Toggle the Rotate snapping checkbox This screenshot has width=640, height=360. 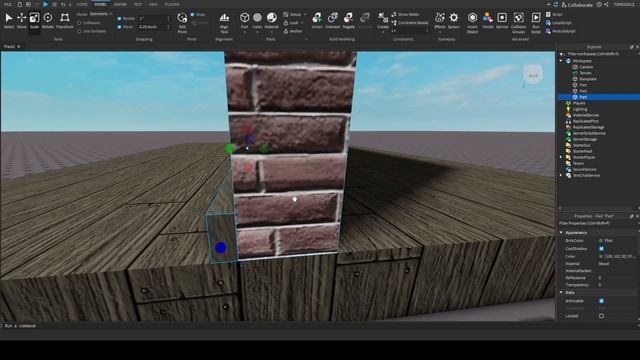click(x=119, y=19)
